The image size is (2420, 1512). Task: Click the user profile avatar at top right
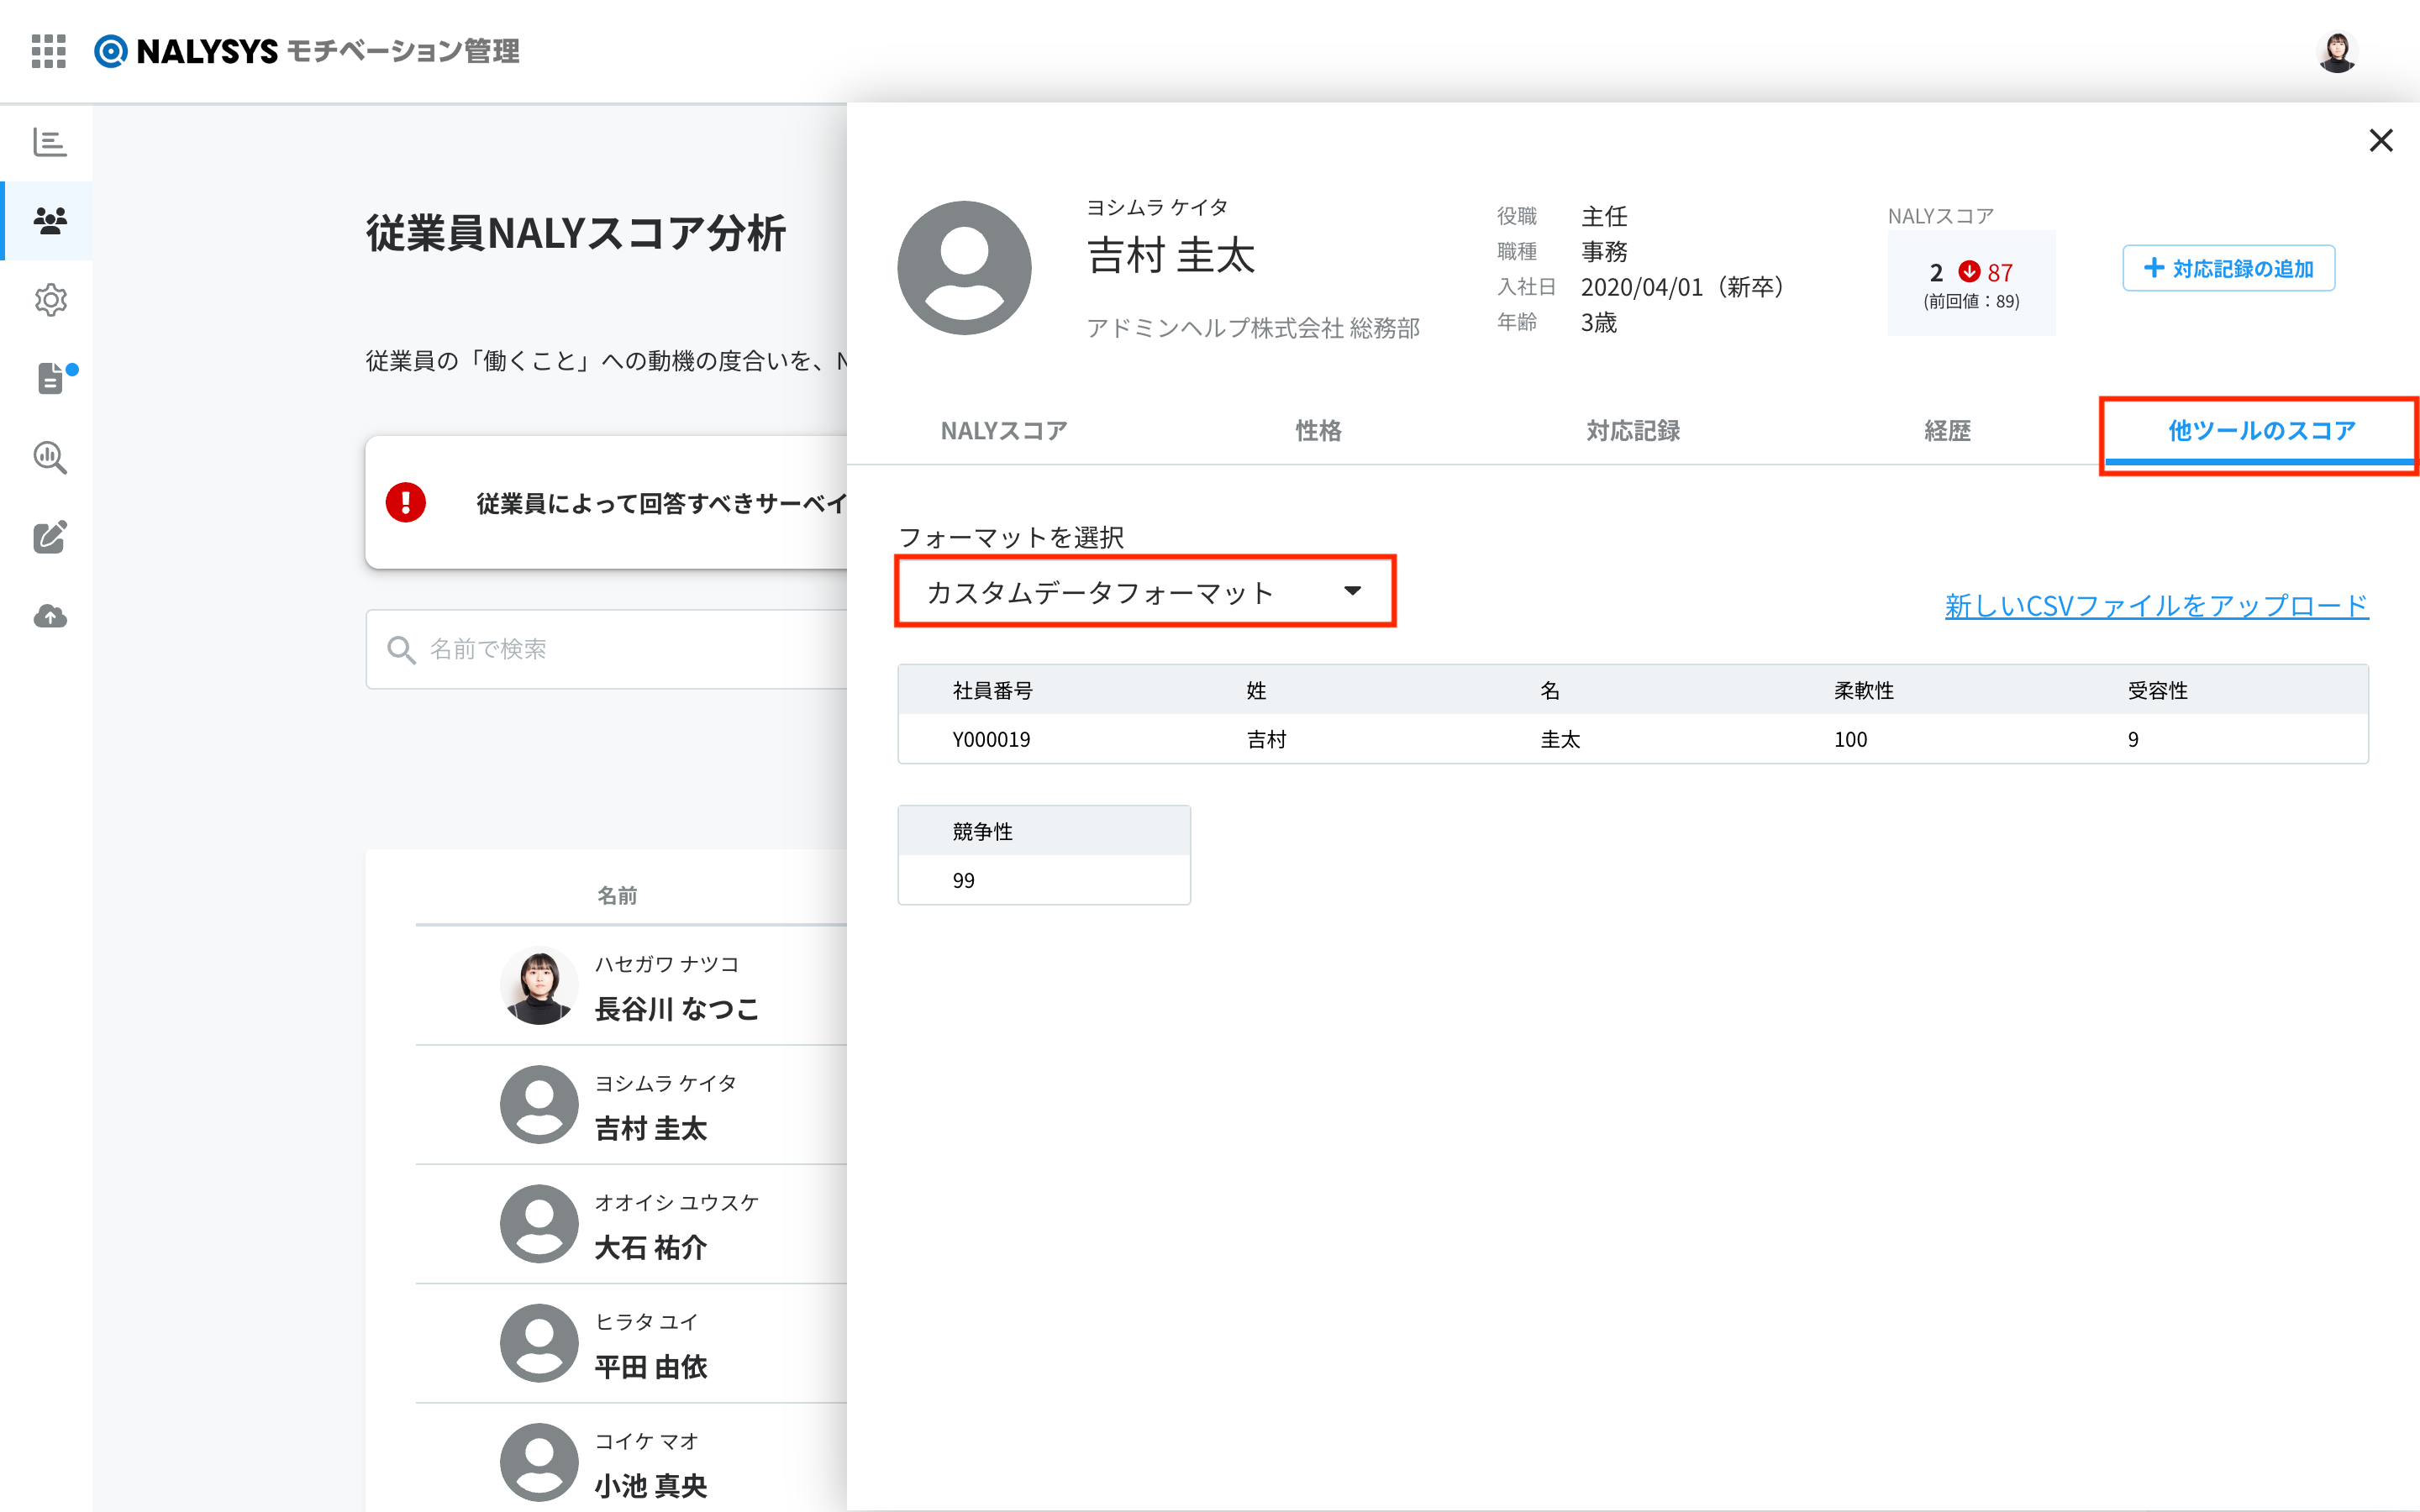(x=2337, y=52)
